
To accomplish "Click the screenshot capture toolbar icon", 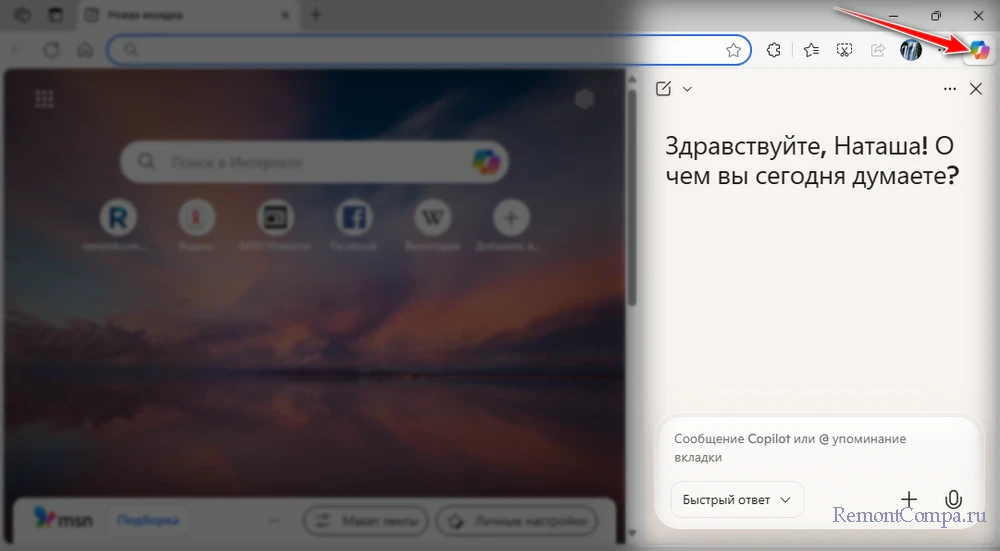I will [845, 50].
